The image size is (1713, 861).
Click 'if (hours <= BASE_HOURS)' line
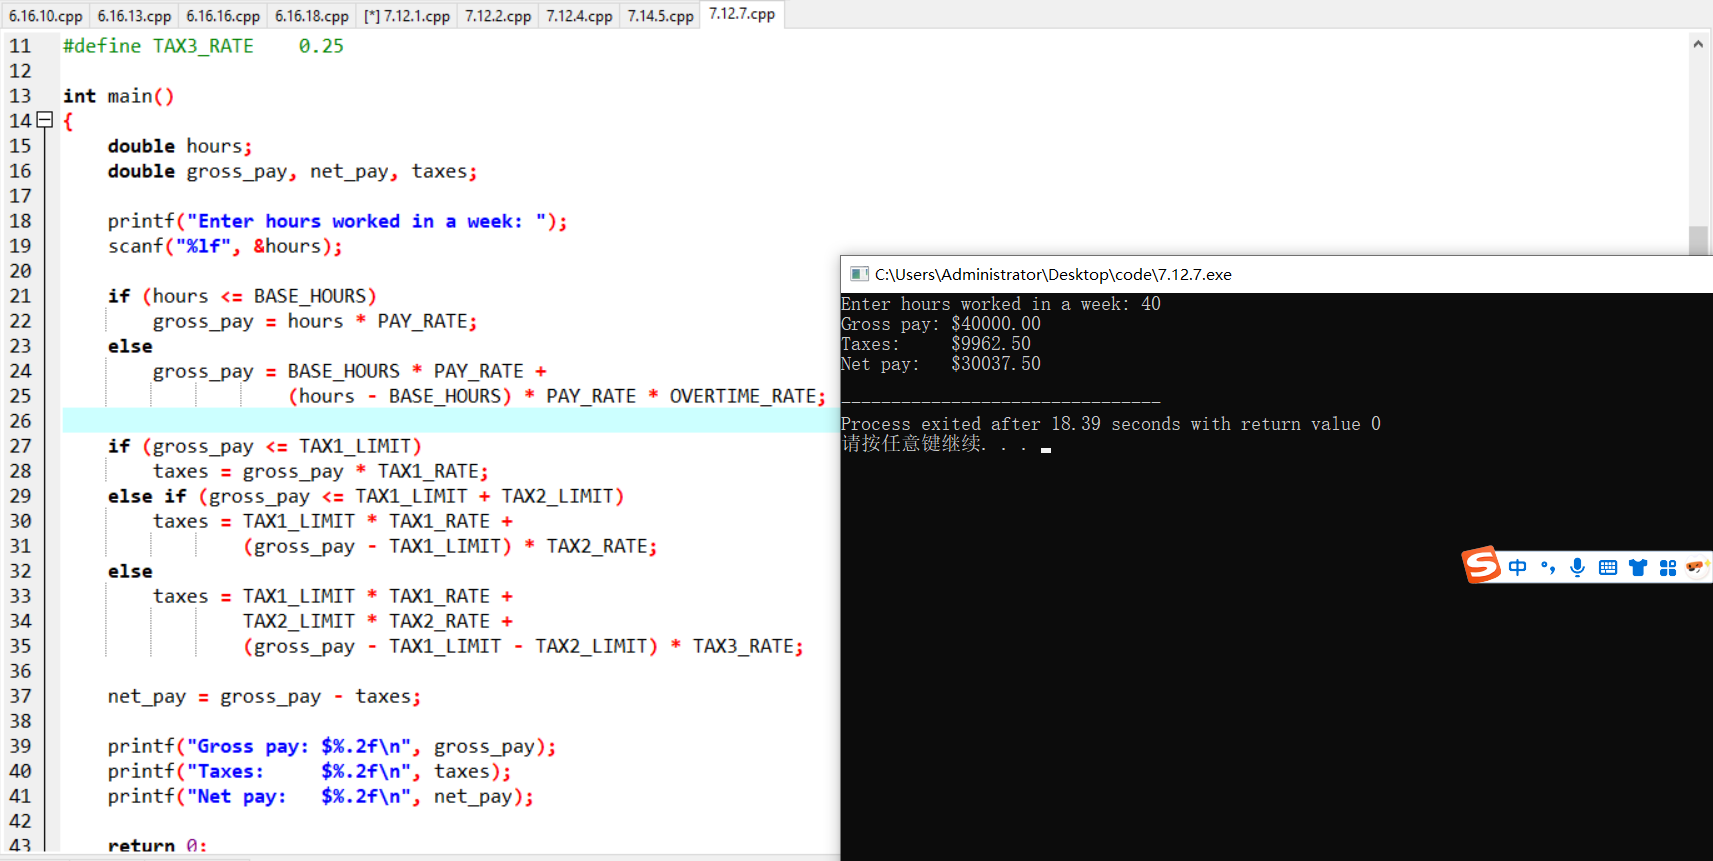coord(242,296)
